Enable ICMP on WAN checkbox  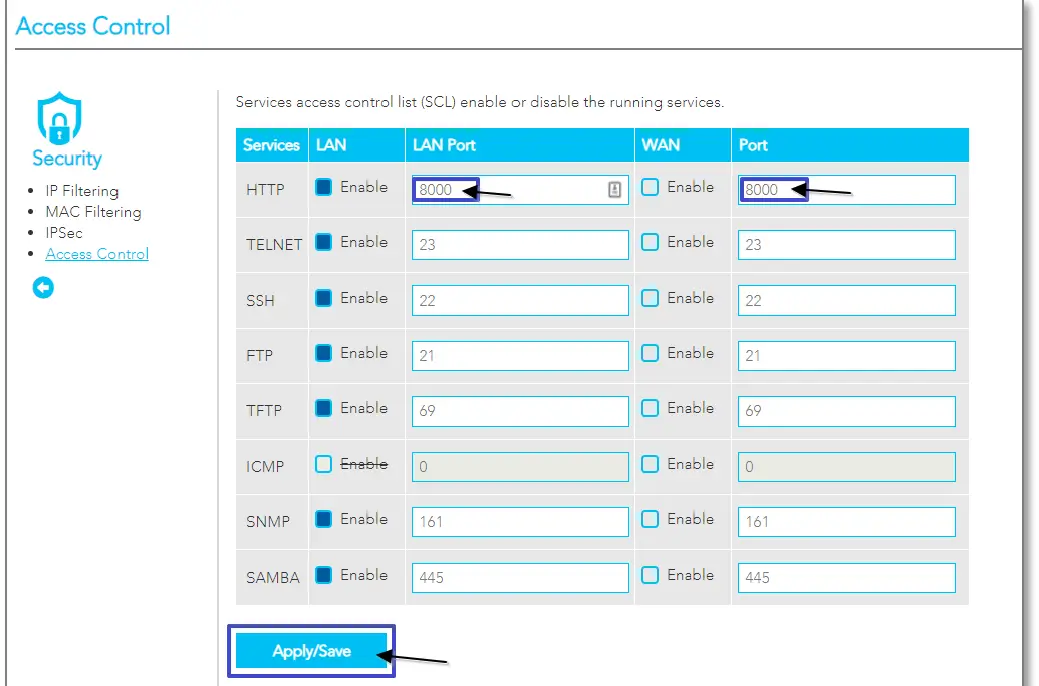coord(650,464)
